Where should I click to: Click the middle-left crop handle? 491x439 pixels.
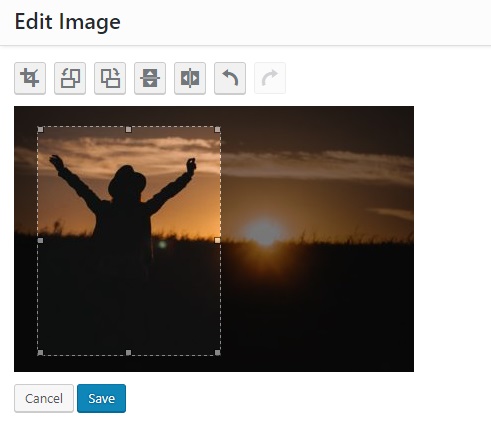tap(40, 240)
